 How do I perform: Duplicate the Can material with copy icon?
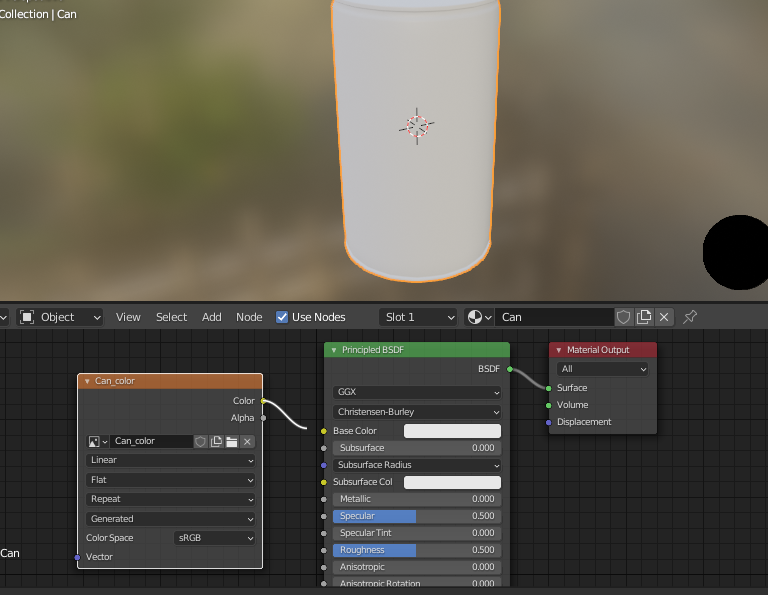tap(644, 317)
